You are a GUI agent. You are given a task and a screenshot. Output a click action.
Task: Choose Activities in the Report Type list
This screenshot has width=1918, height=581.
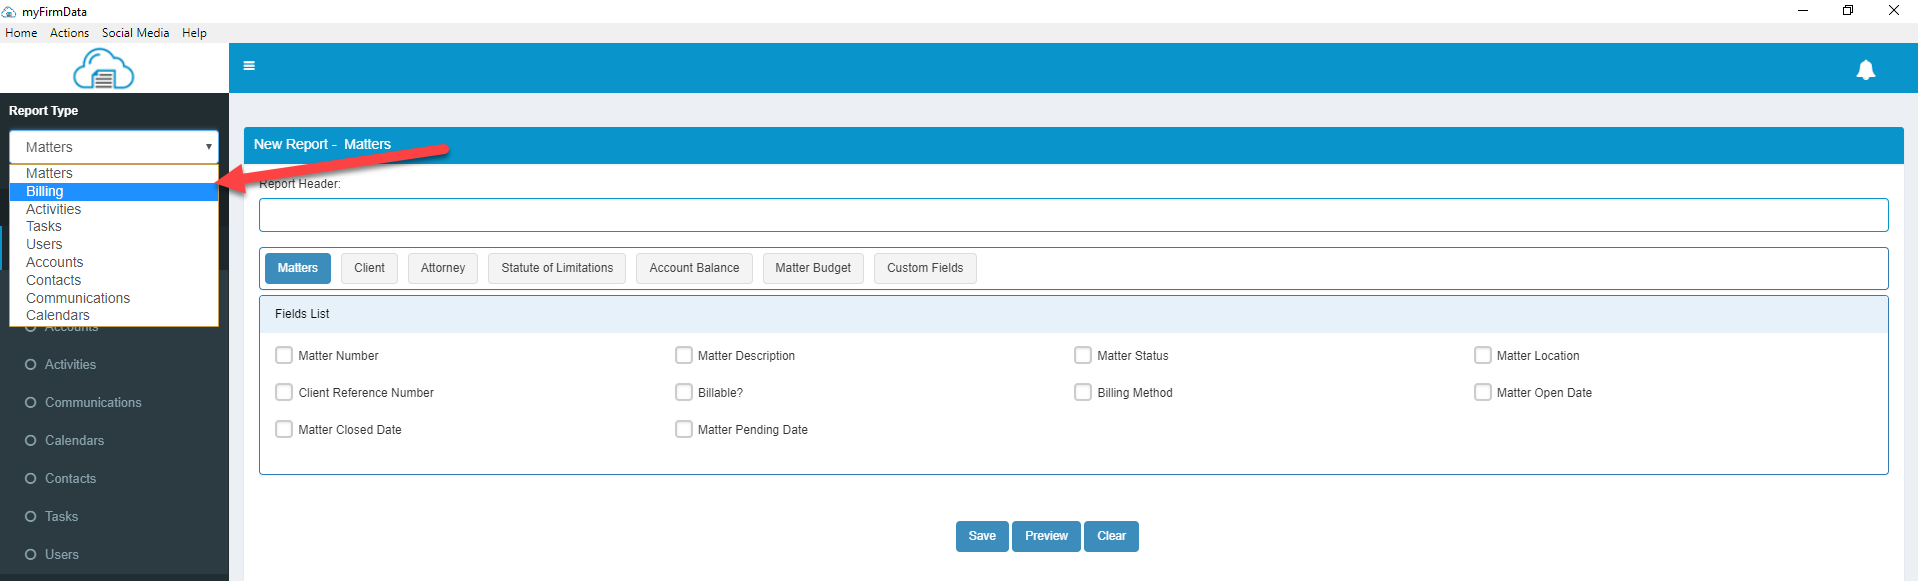114,209
